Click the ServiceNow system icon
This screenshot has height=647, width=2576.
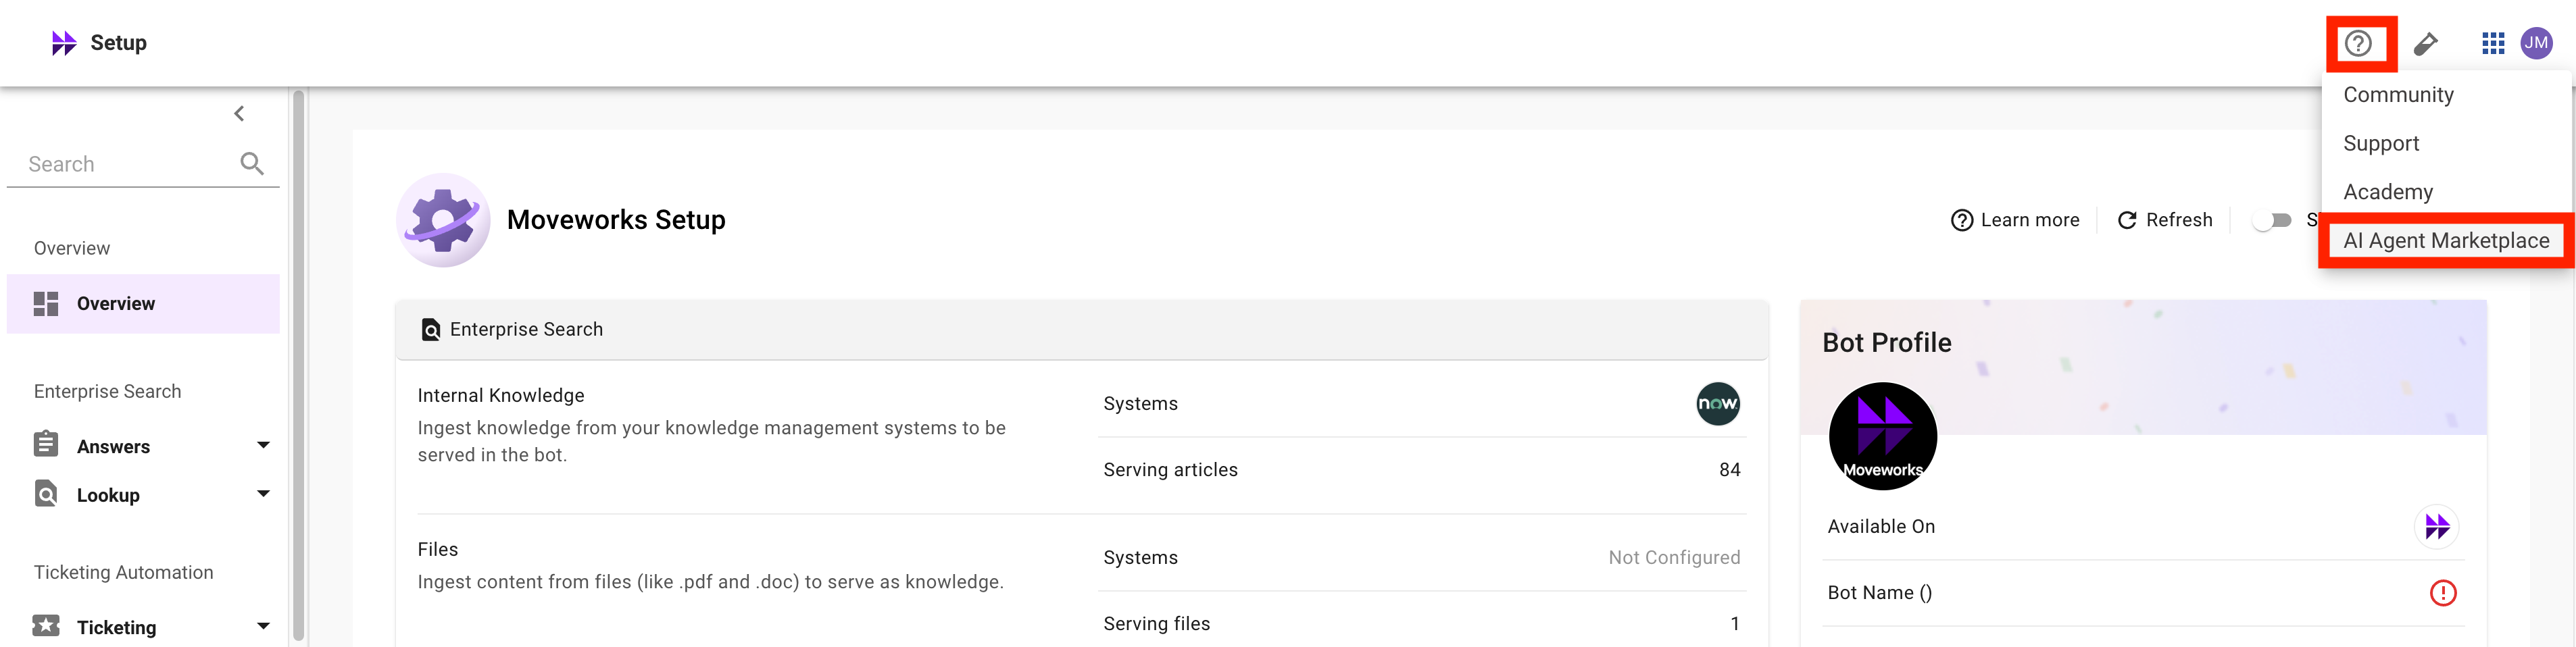click(x=1718, y=404)
